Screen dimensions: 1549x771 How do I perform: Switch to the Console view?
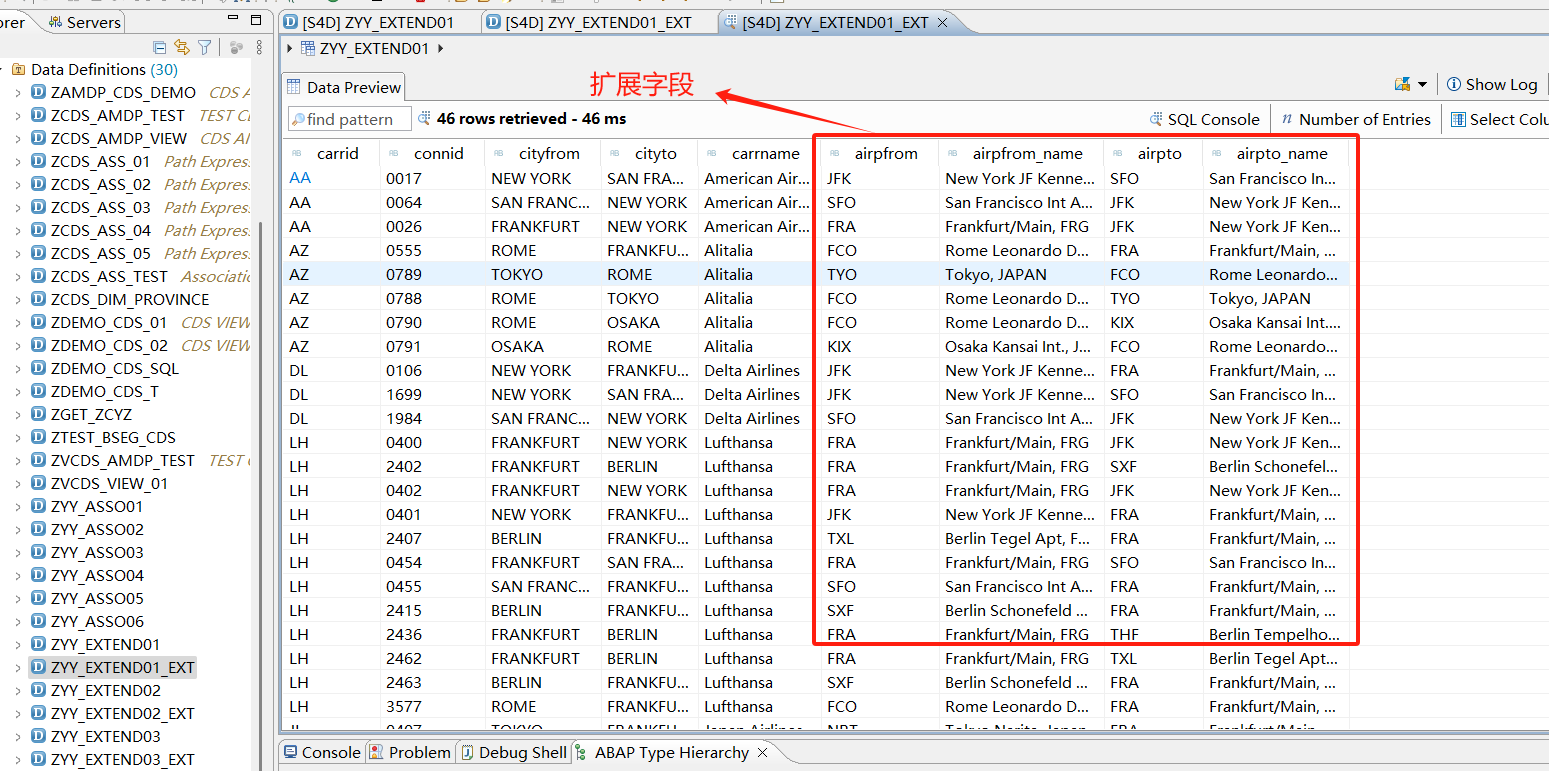330,752
